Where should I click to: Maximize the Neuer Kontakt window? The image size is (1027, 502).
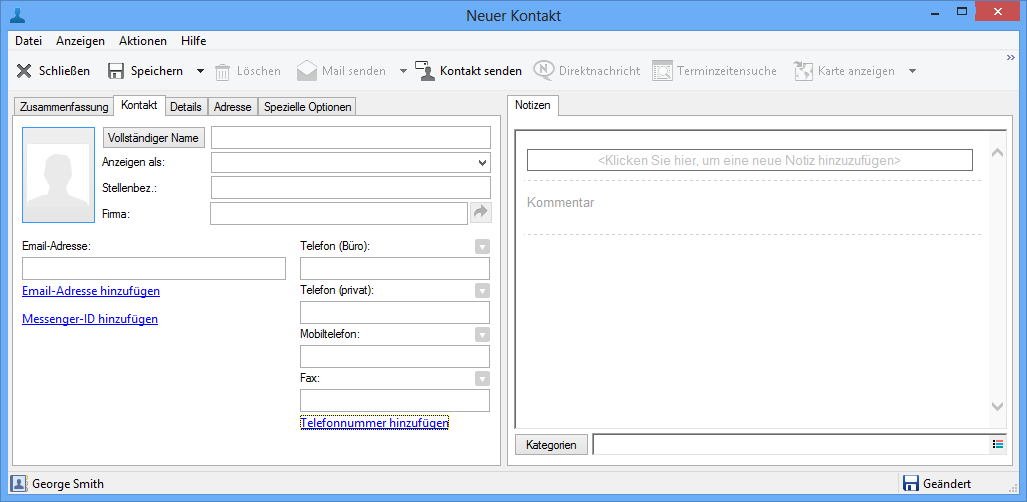(x=962, y=11)
